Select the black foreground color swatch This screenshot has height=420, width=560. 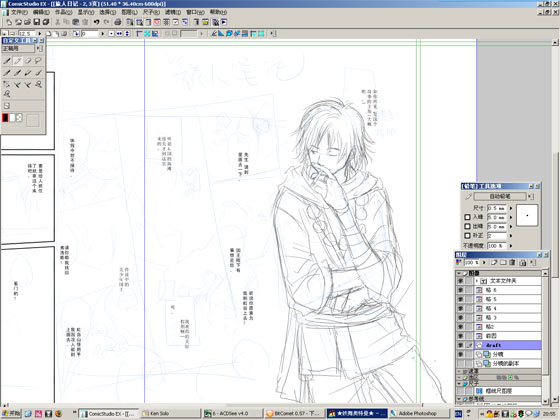5,118
